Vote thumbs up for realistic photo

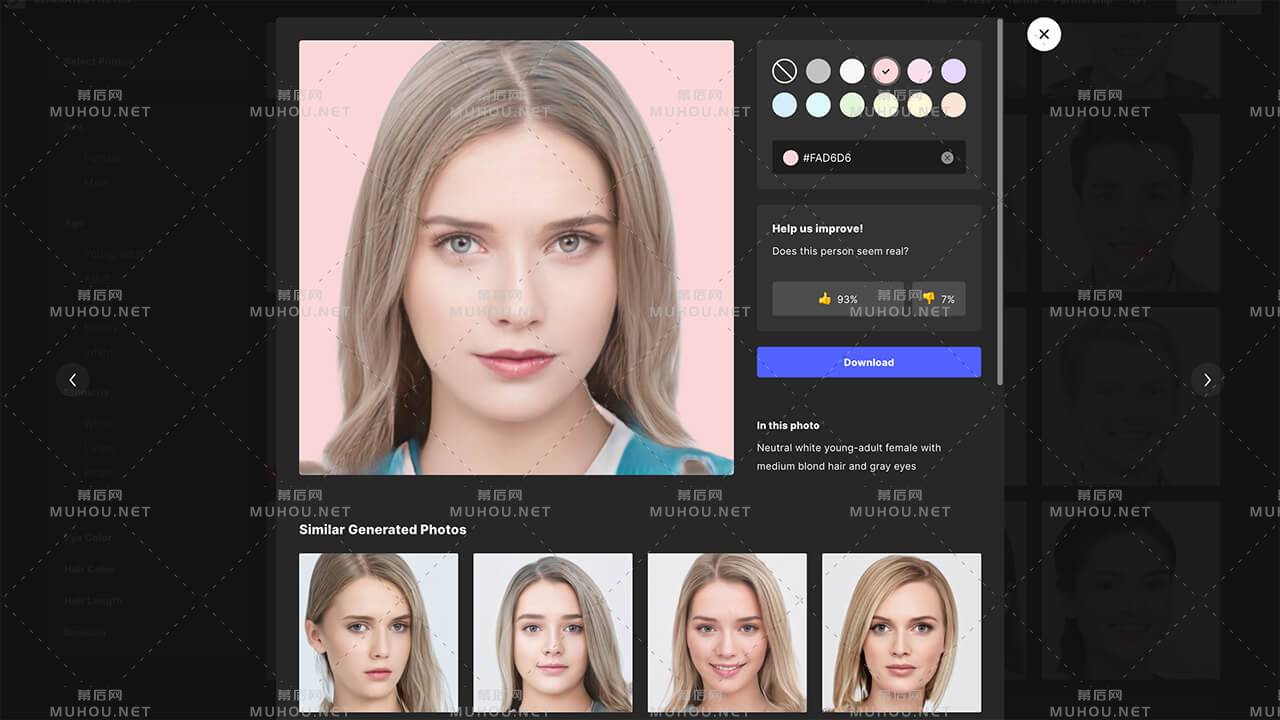pos(837,298)
